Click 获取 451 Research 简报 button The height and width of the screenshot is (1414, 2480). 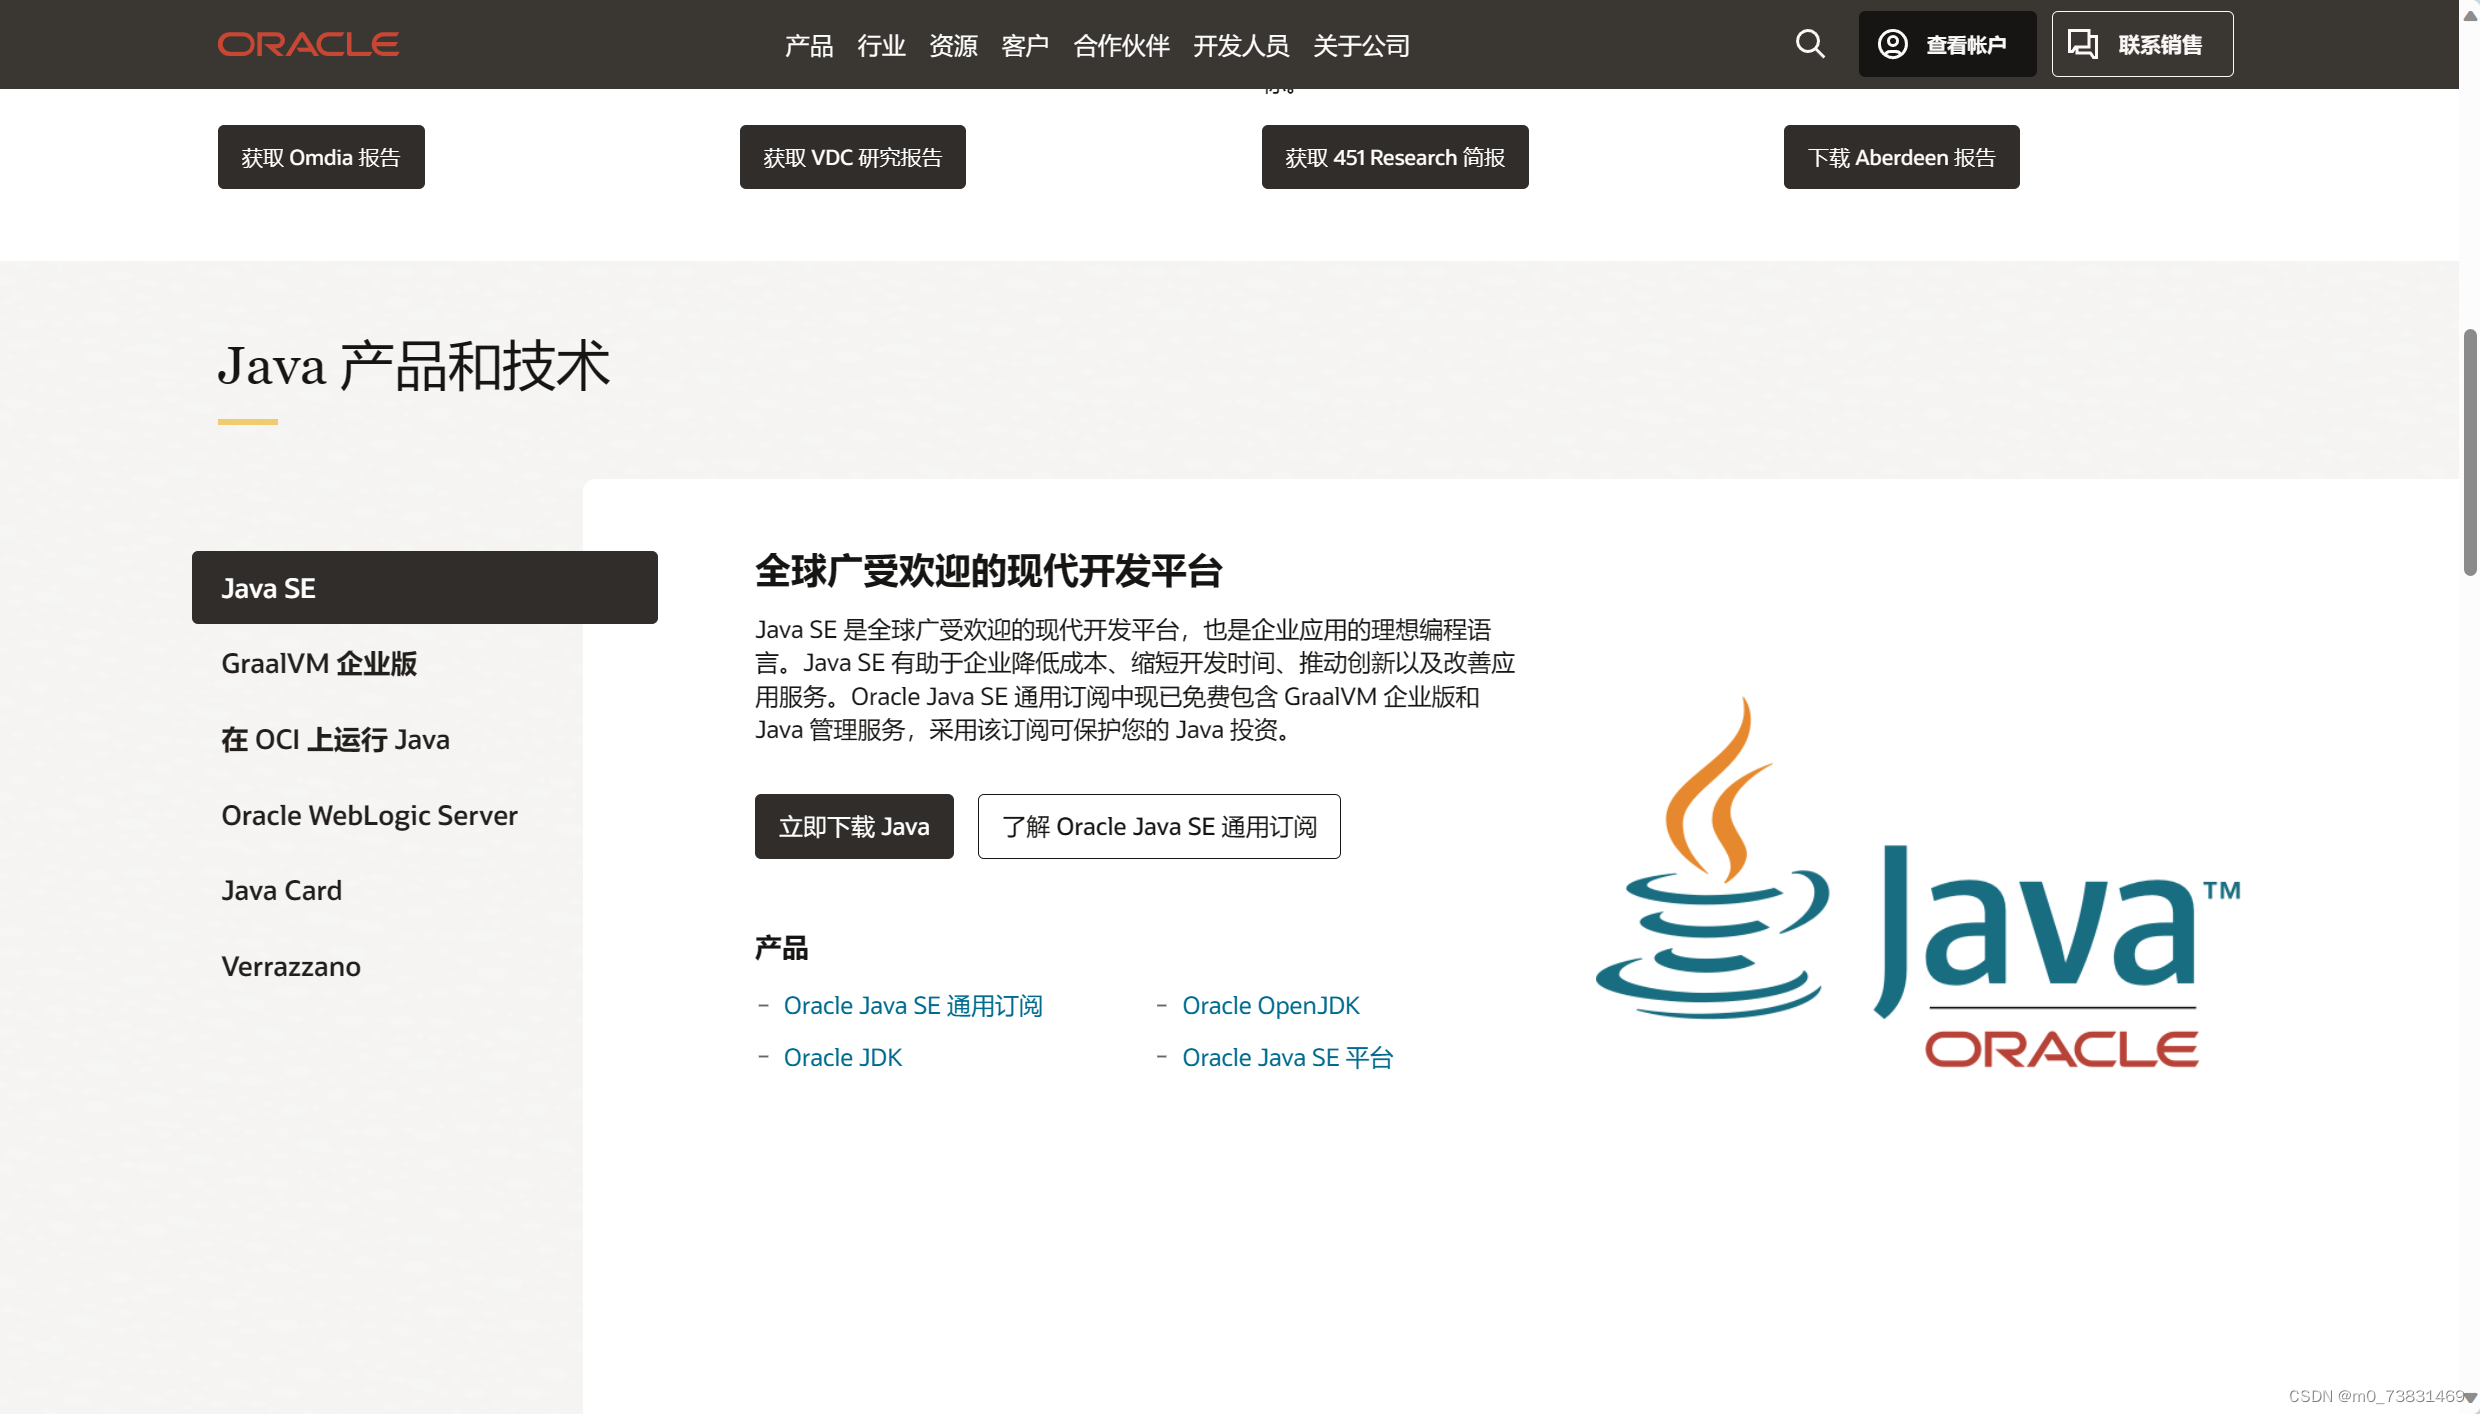1395,157
